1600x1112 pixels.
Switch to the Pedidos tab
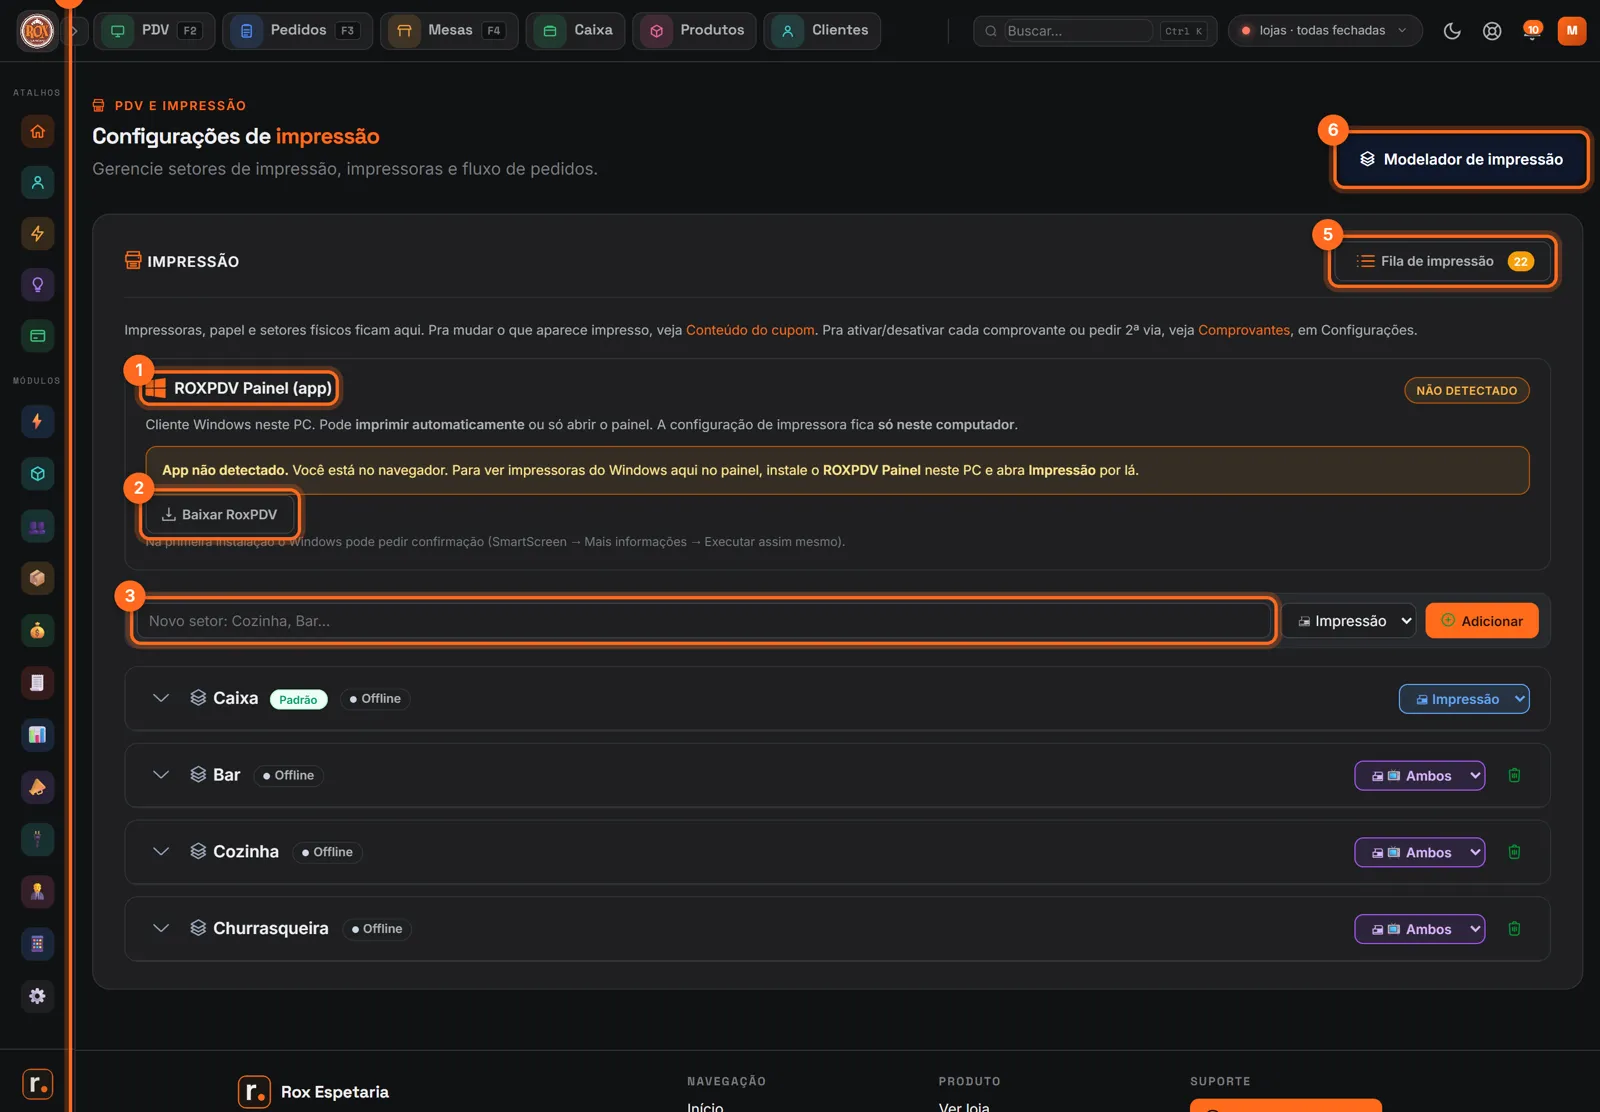tap(297, 31)
